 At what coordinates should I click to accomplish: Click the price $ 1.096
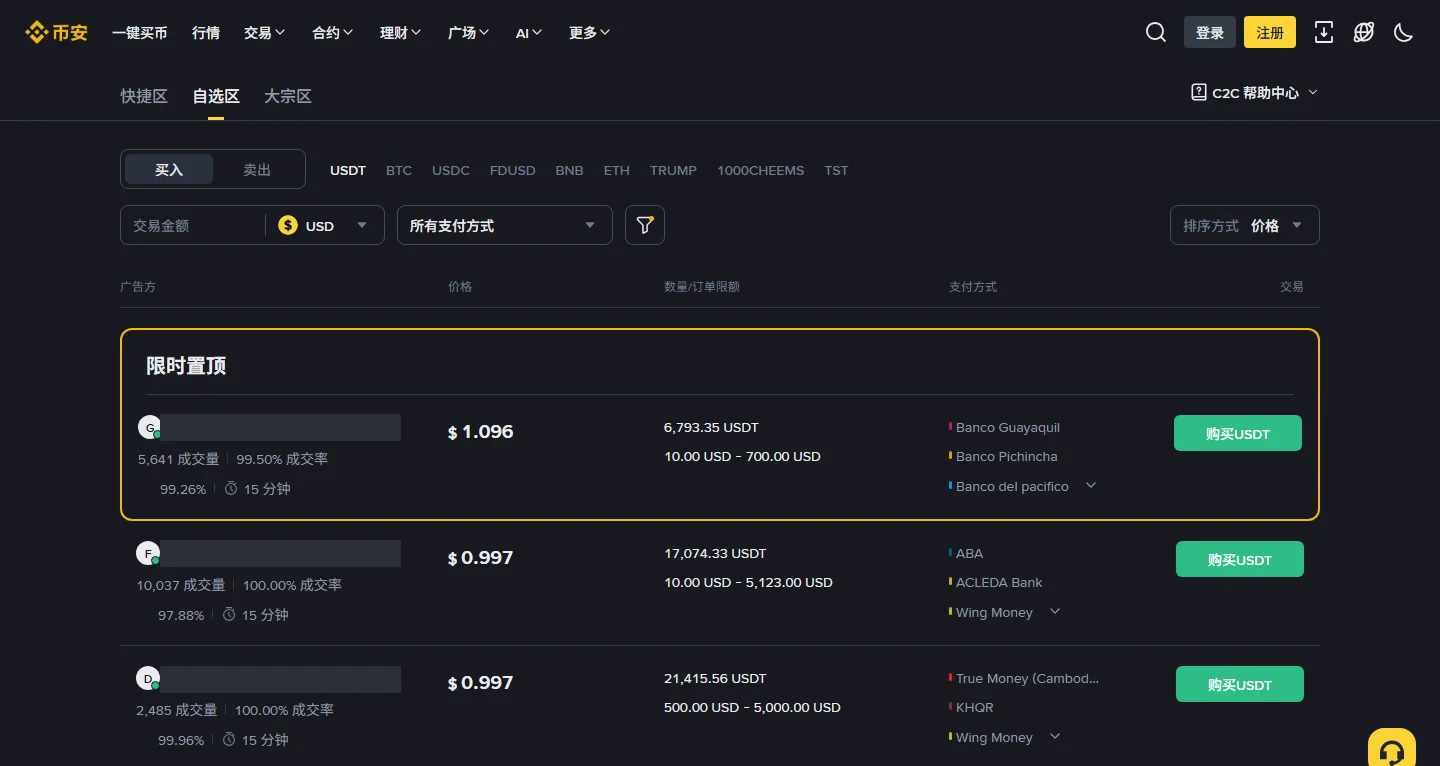click(x=481, y=432)
